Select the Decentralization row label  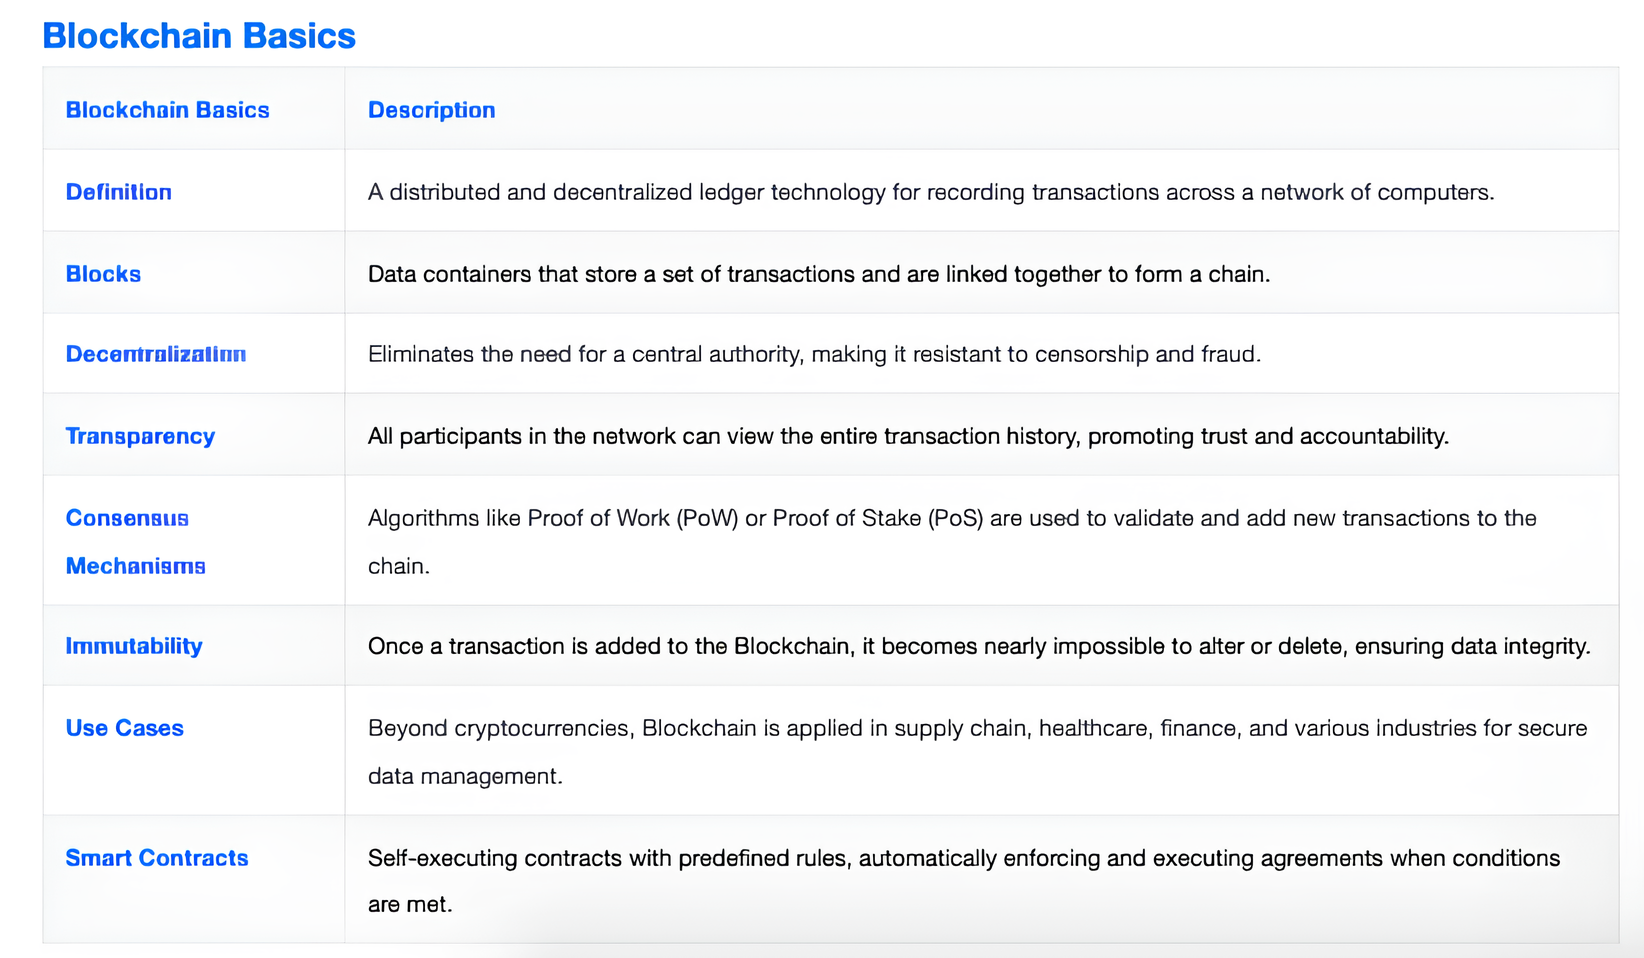point(155,354)
